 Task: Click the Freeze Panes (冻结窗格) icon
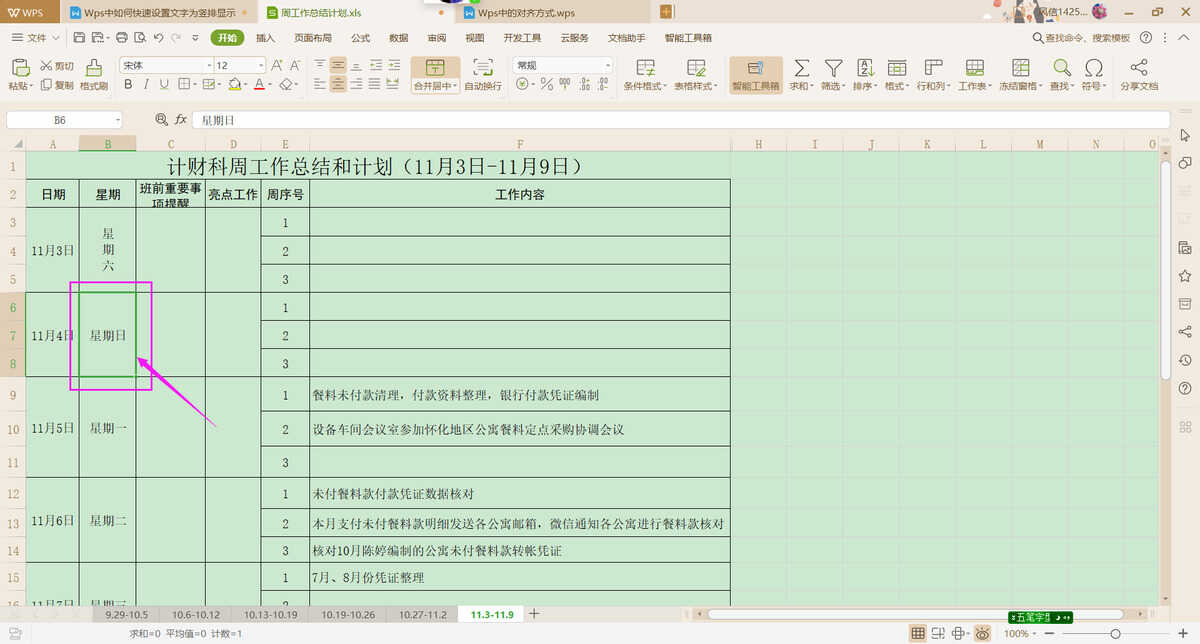pyautogui.click(x=1020, y=67)
